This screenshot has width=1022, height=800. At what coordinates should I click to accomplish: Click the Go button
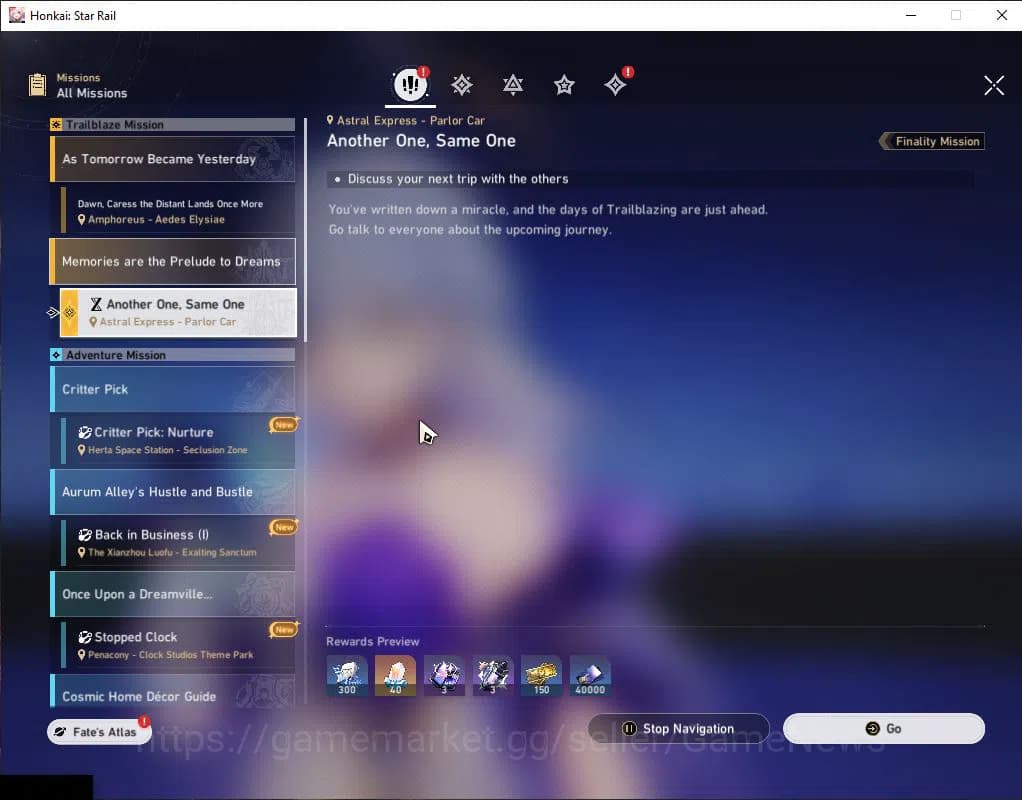click(884, 728)
